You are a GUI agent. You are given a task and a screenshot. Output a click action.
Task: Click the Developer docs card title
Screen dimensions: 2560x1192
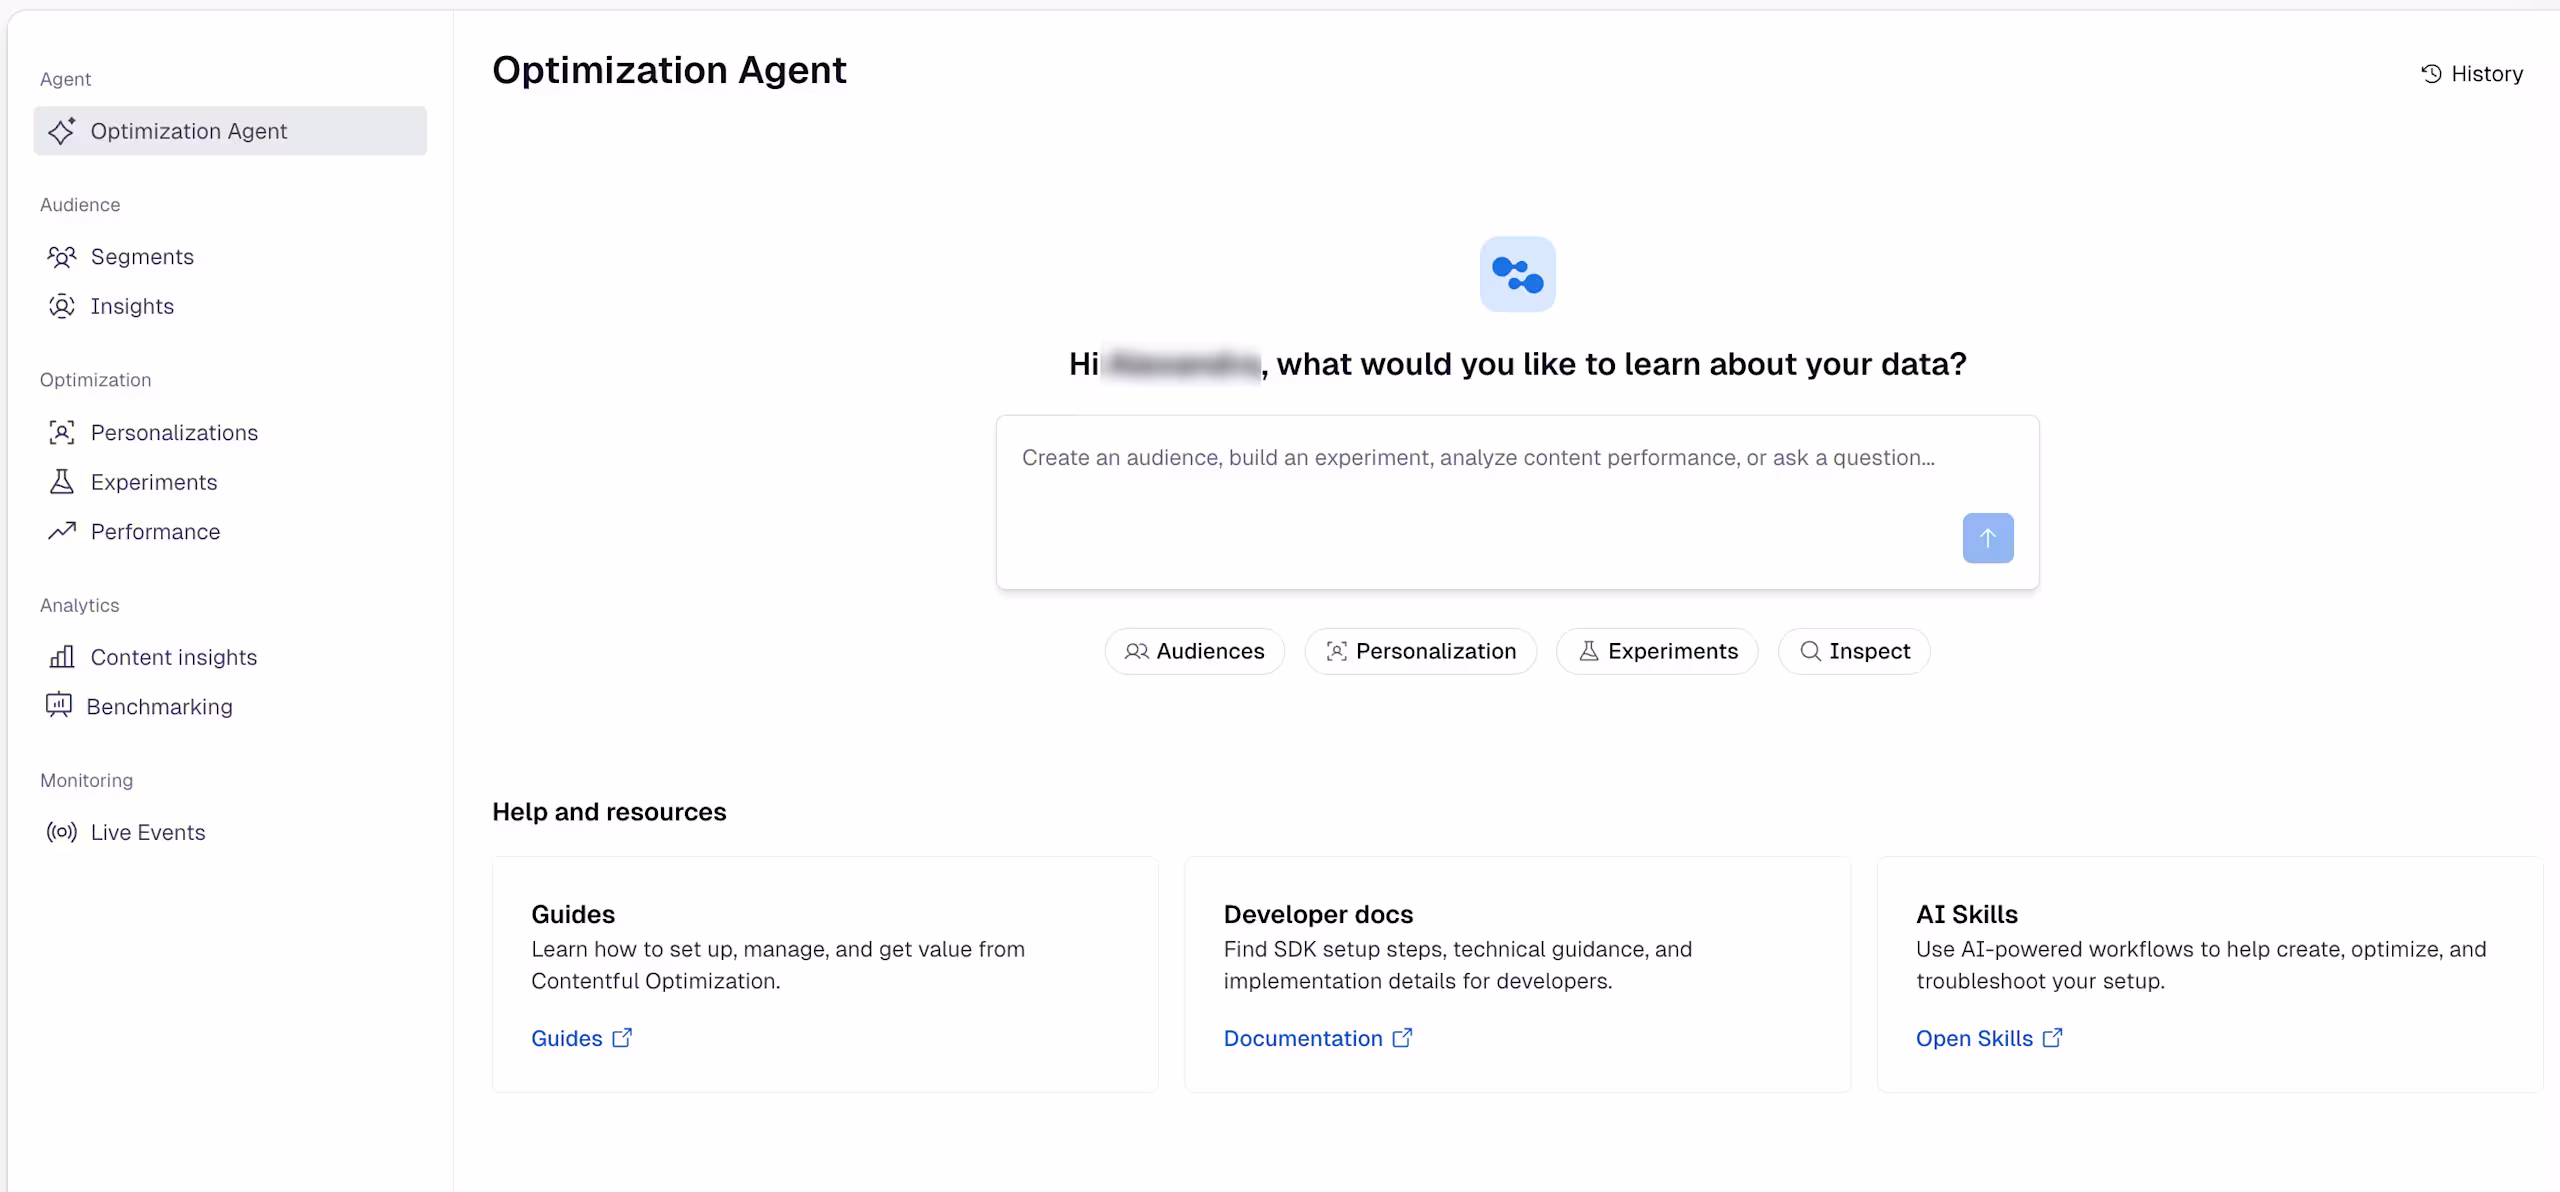click(x=1318, y=914)
